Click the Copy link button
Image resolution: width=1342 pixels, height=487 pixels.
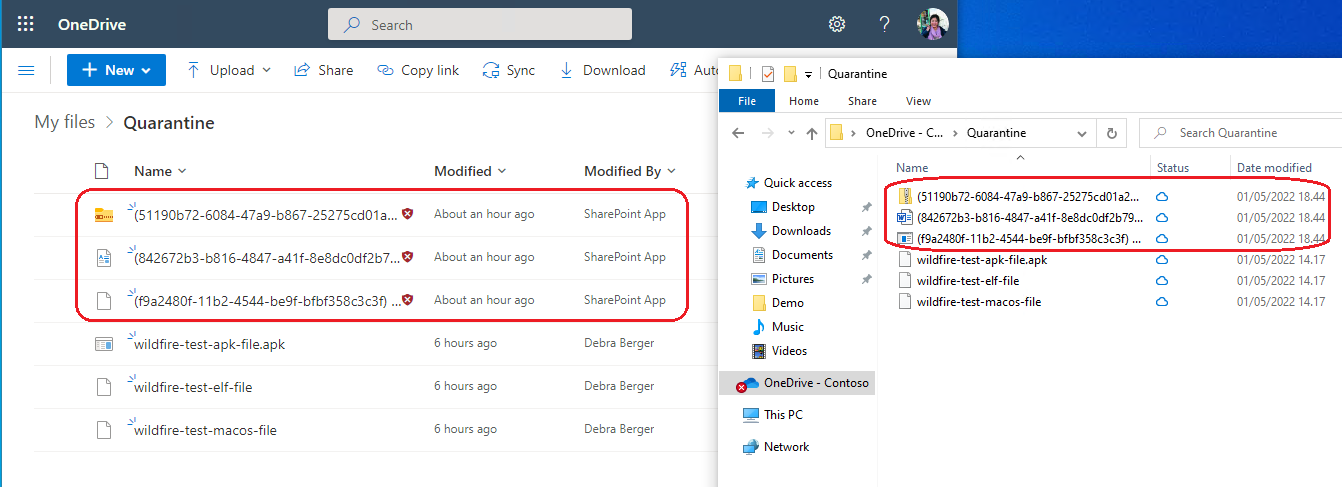[418, 70]
